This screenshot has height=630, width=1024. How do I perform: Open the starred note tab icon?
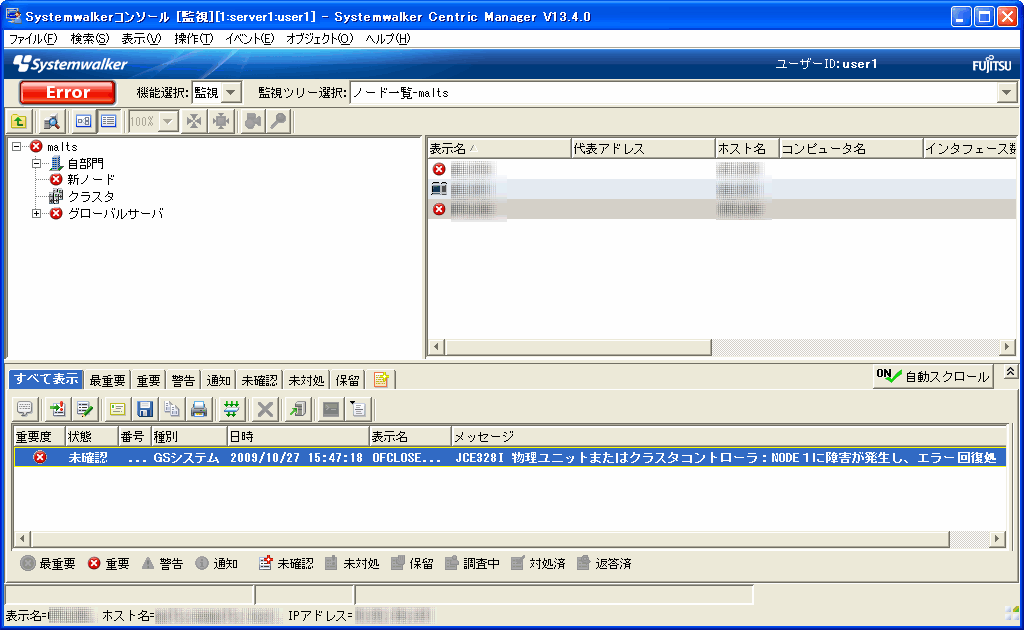pos(381,380)
